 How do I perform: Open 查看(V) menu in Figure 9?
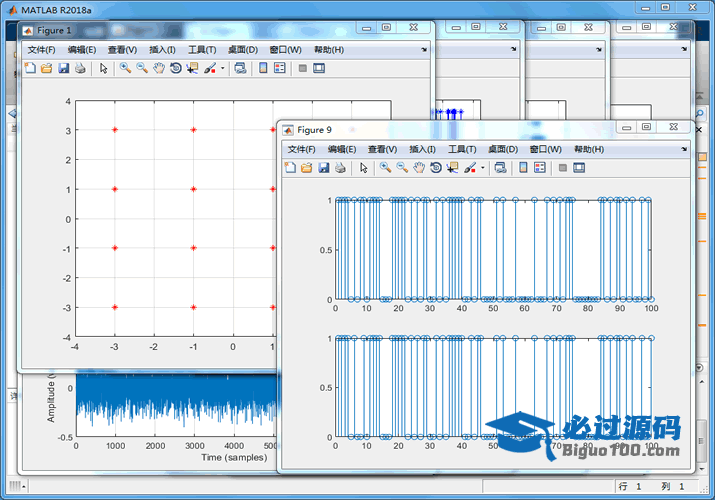coord(383,149)
